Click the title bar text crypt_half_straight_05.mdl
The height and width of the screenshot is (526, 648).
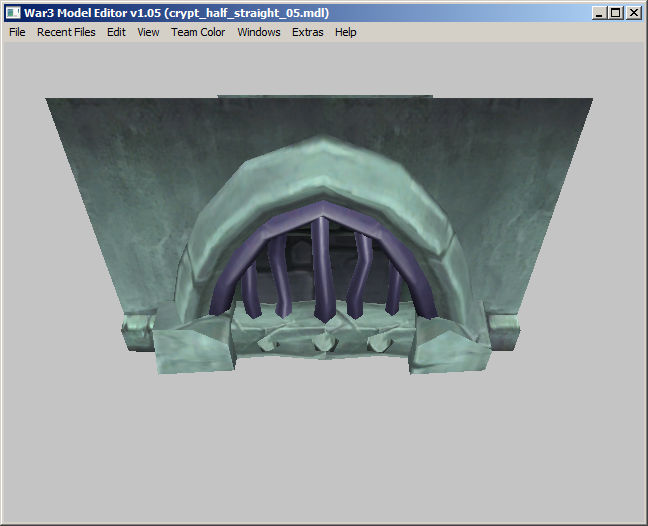click(246, 13)
